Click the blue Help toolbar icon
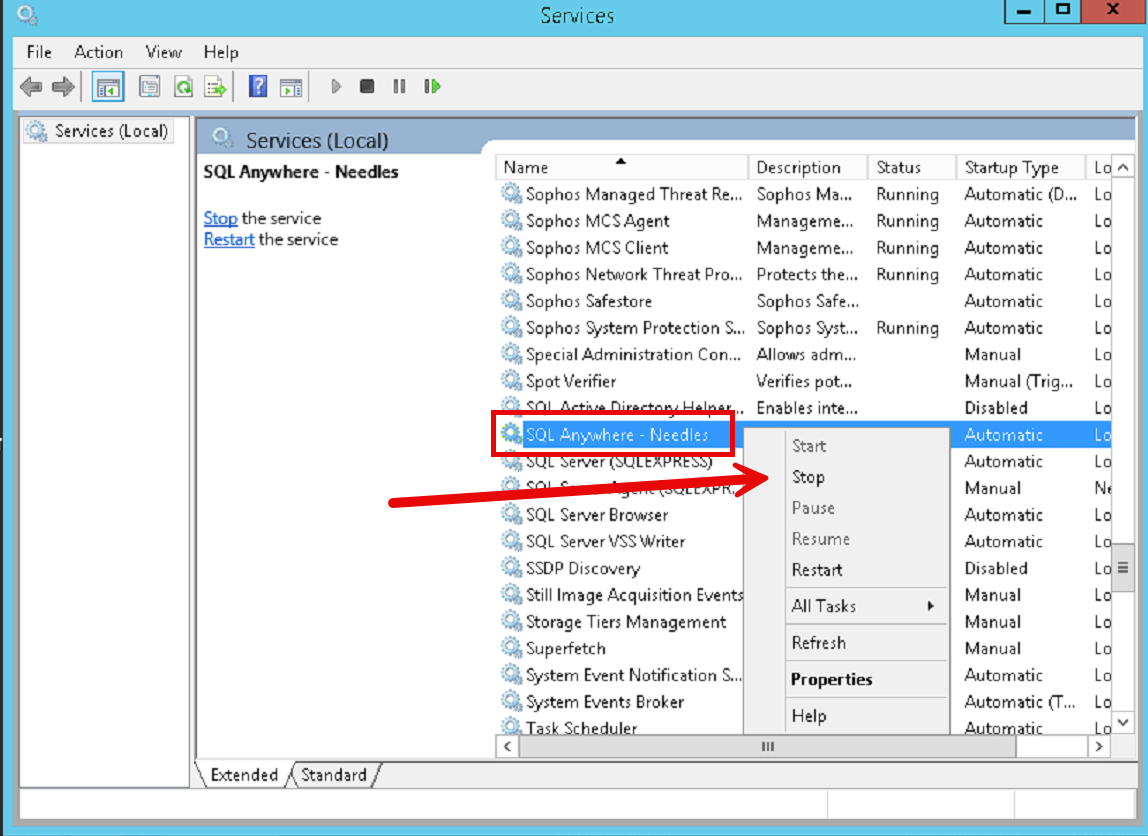The width and height of the screenshot is (1148, 836). [257, 86]
